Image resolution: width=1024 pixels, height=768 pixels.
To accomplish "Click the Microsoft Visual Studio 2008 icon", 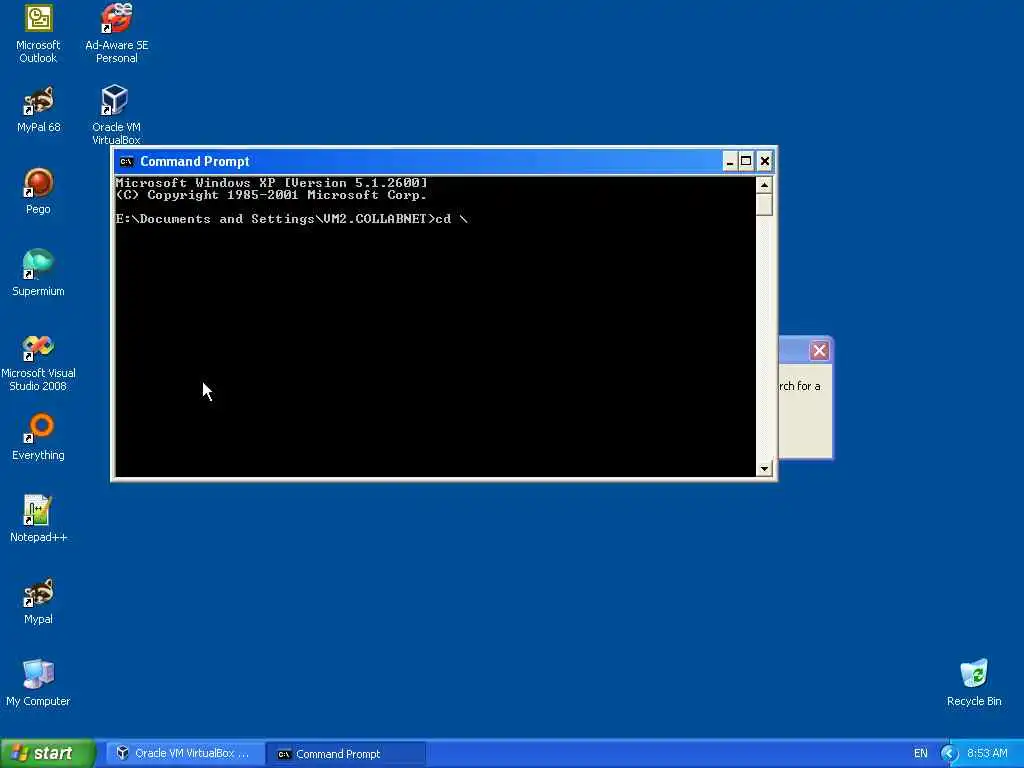I will [x=38, y=362].
